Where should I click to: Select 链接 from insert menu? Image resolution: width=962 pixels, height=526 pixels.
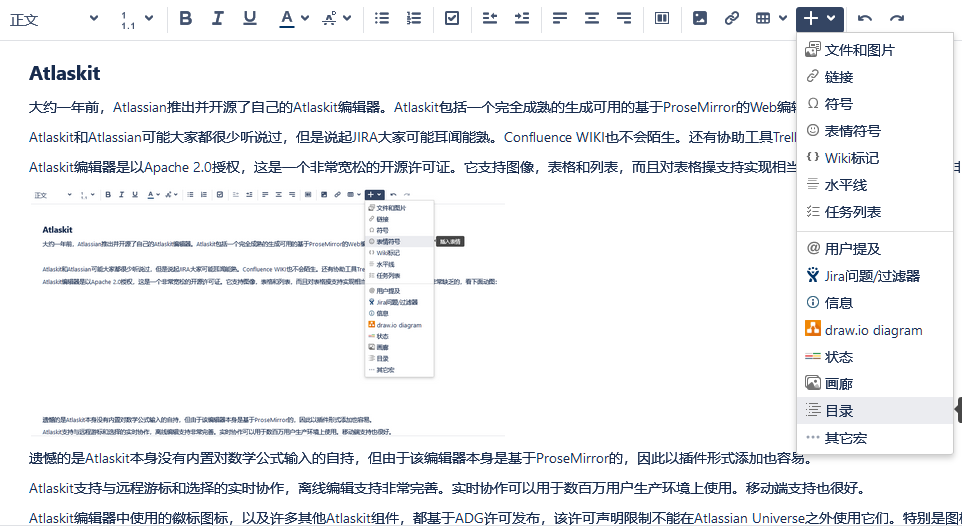tap(874, 77)
